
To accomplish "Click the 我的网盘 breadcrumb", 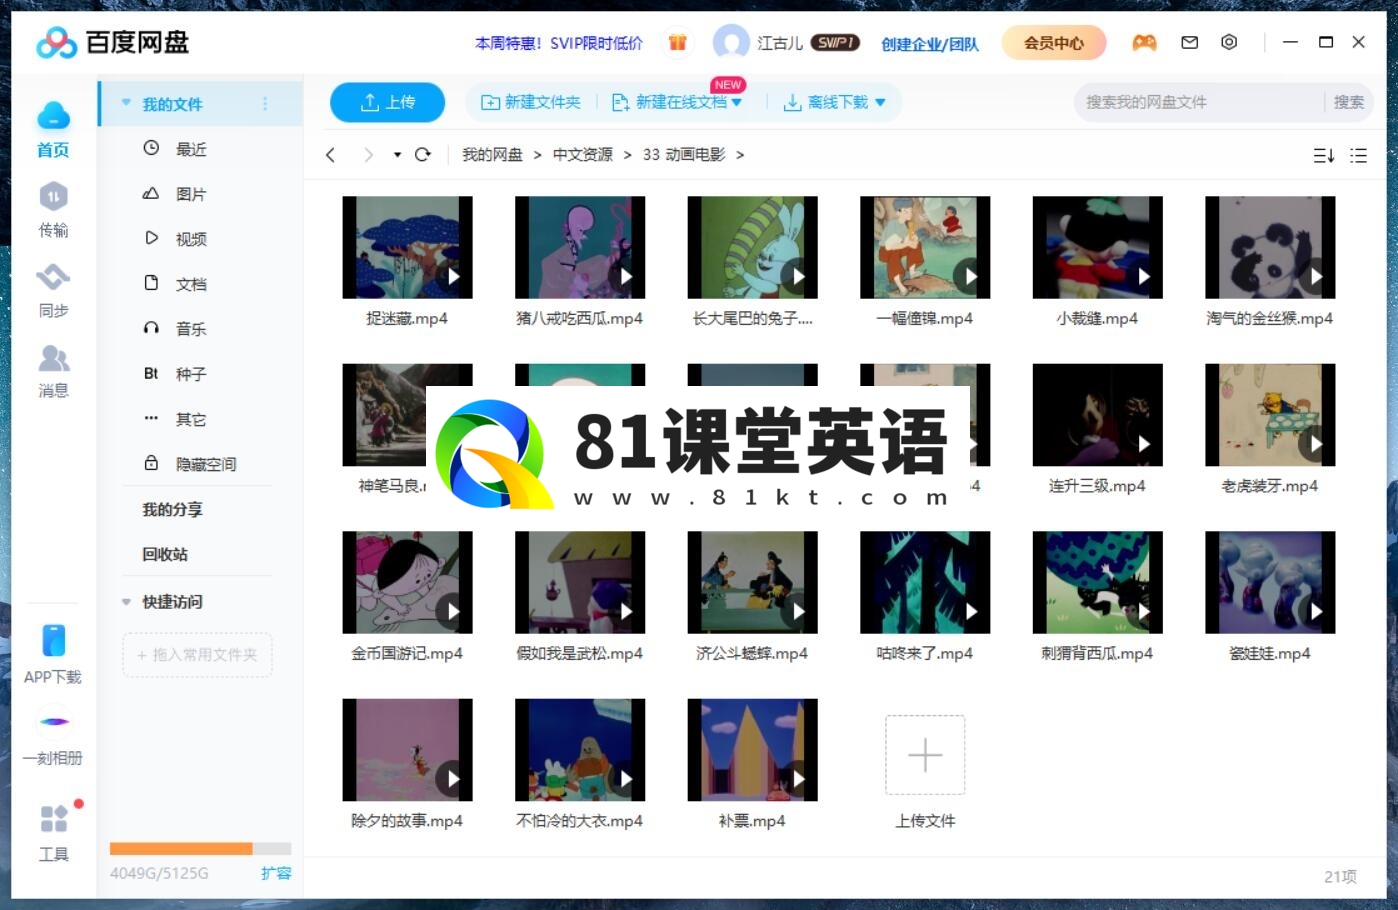I will click(x=492, y=155).
